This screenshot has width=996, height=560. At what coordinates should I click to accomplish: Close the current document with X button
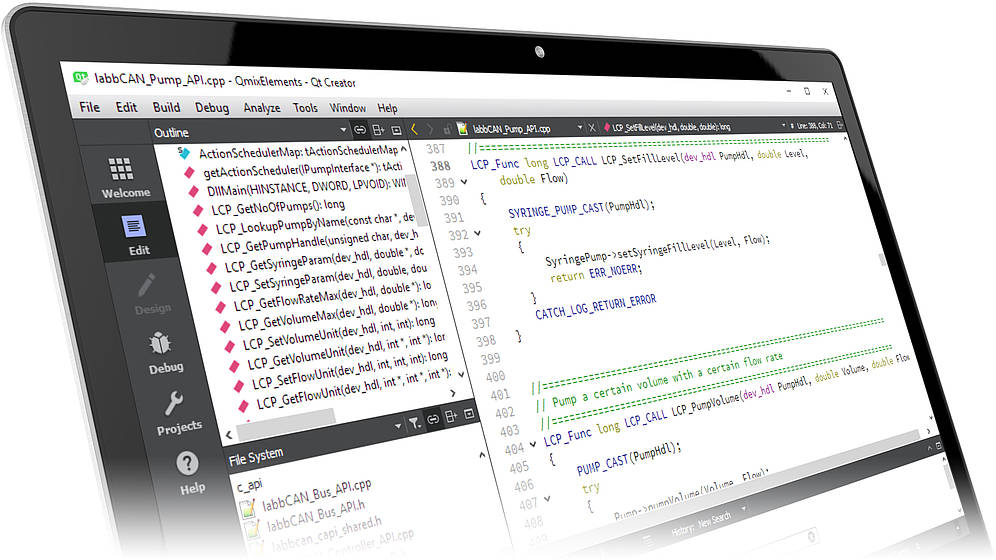tap(592, 128)
